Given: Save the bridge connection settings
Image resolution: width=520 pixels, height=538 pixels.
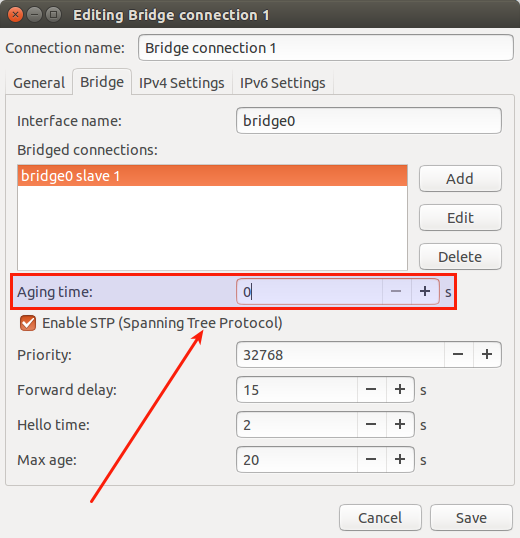Looking at the screenshot, I should [x=471, y=518].
